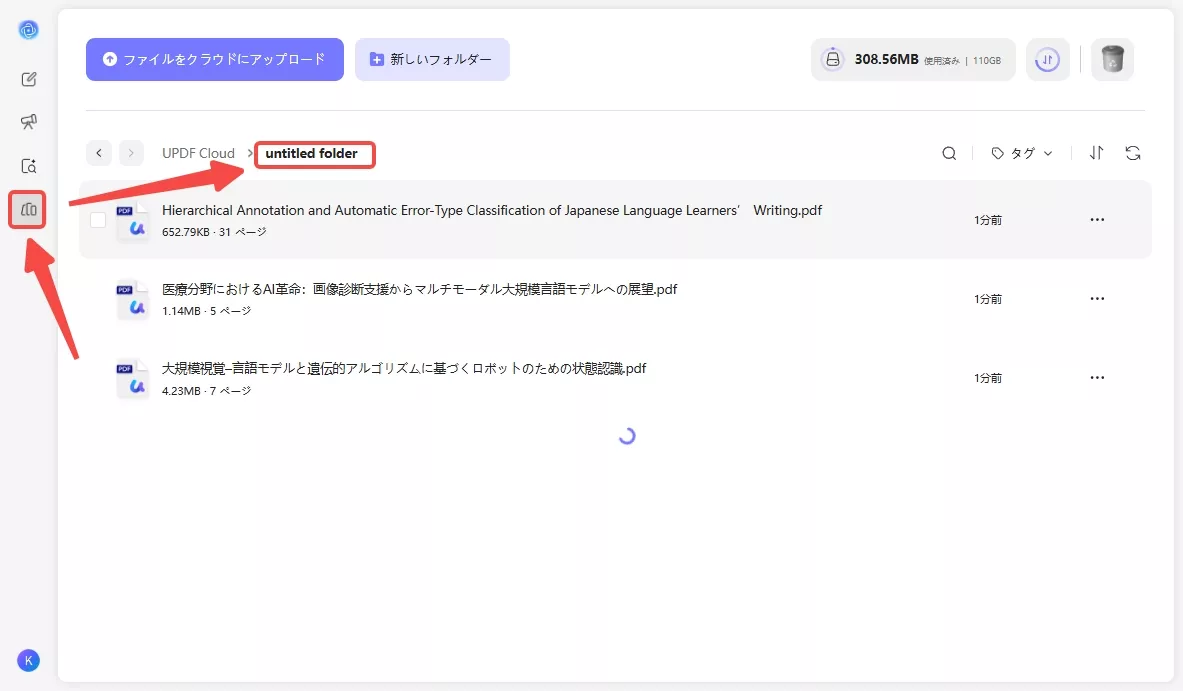Open the タグ filter dropdown

1021,153
